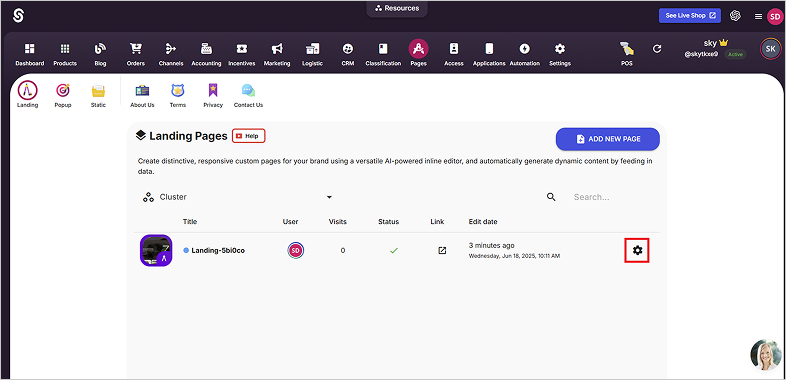Open the Incentives section
The width and height of the screenshot is (786, 380).
click(x=242, y=54)
